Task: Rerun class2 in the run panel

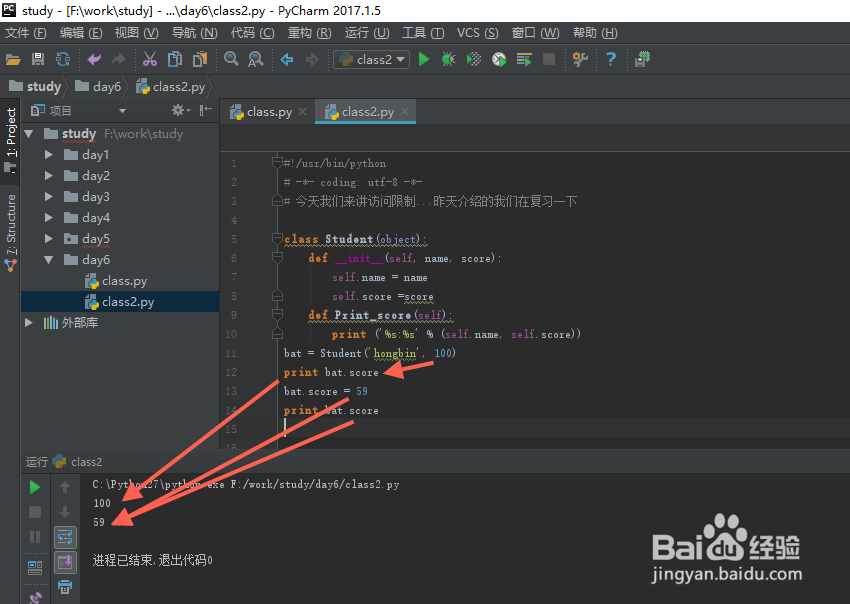Action: click(x=35, y=487)
